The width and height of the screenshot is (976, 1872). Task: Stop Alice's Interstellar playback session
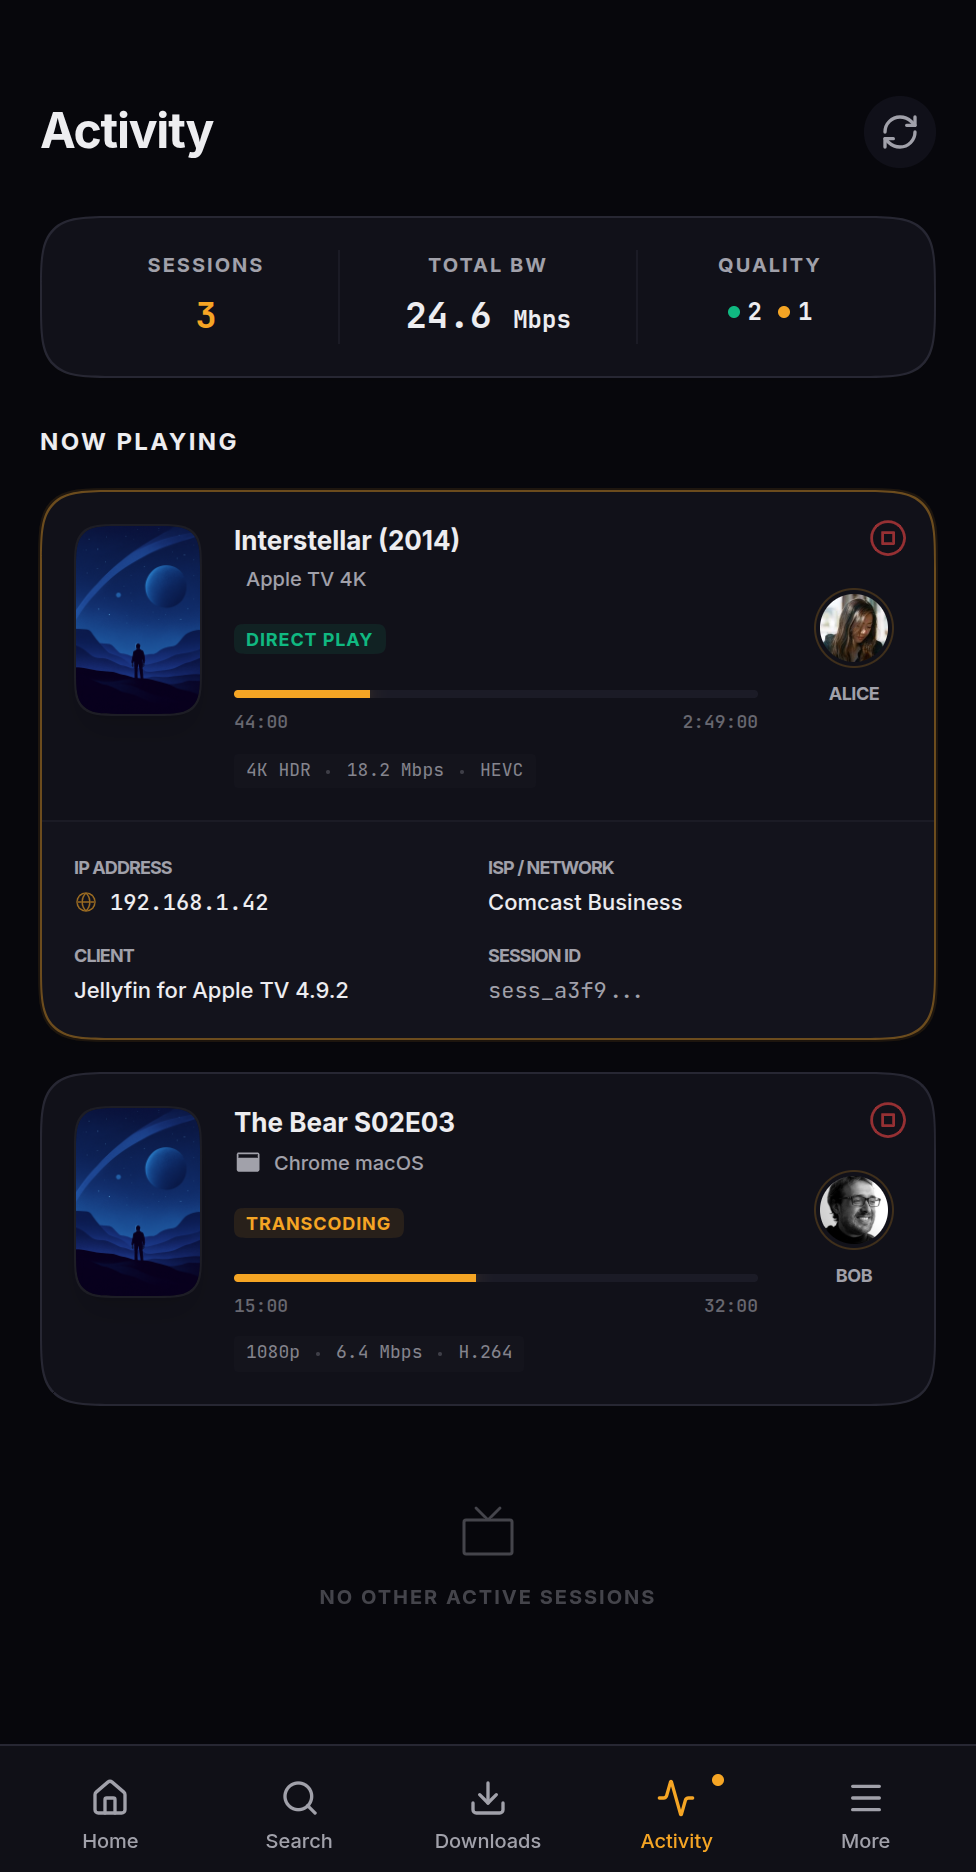tap(887, 538)
